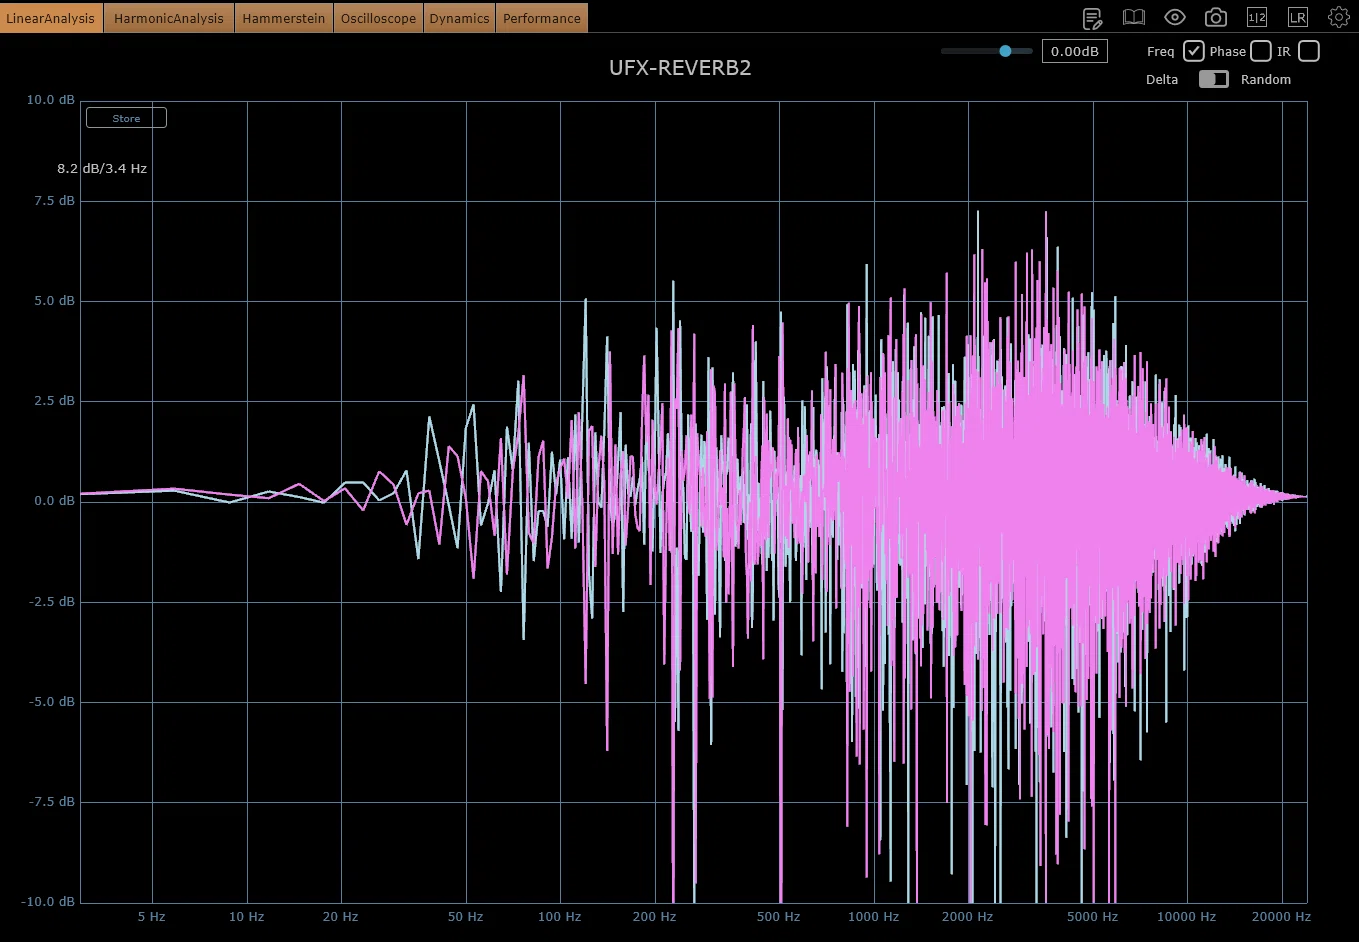Screen dimensions: 1359x942
Task: Open the notes editor icon
Action: click(1092, 18)
